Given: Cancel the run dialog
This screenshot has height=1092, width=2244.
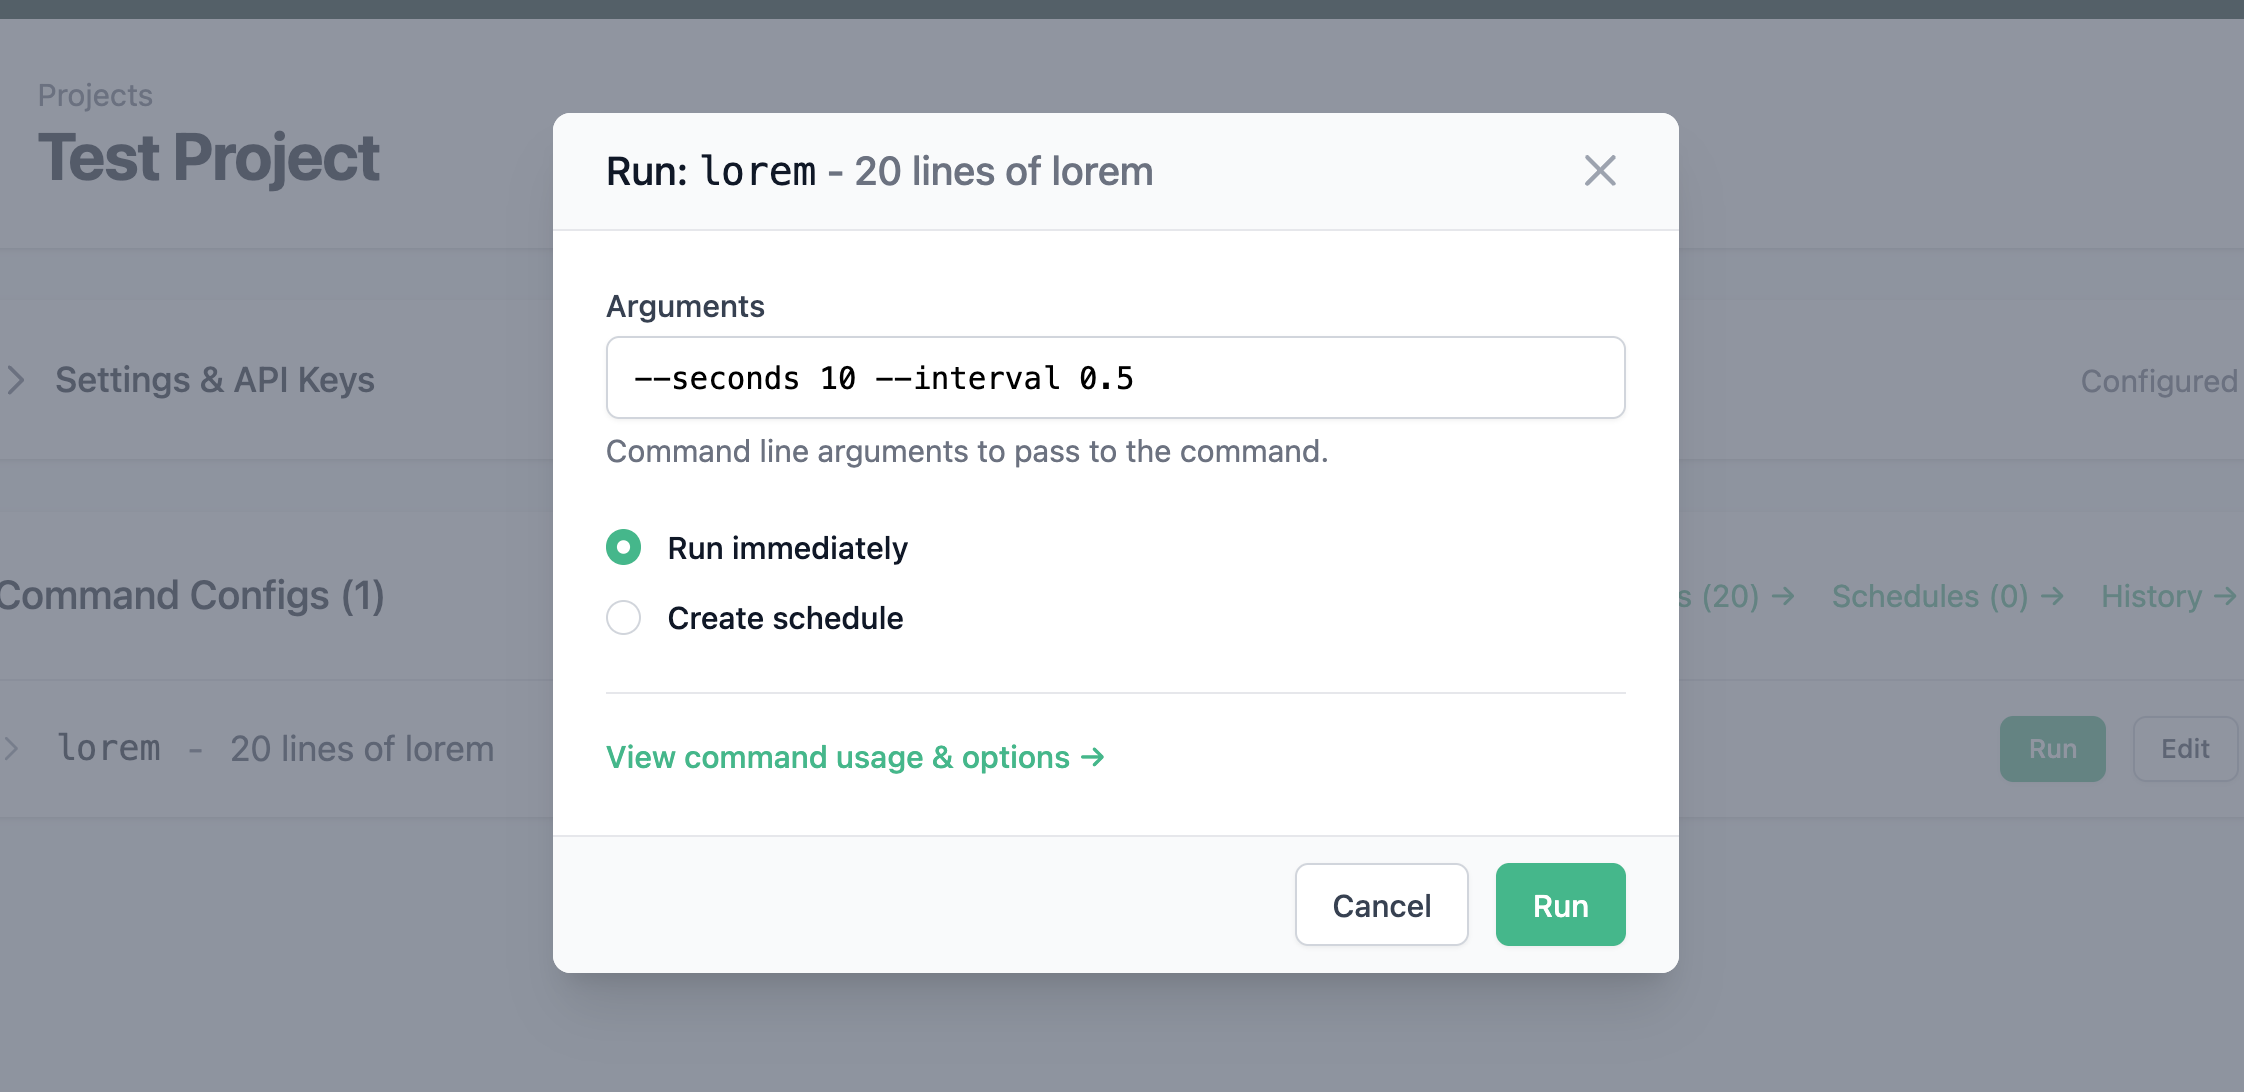Looking at the screenshot, I should pos(1382,904).
